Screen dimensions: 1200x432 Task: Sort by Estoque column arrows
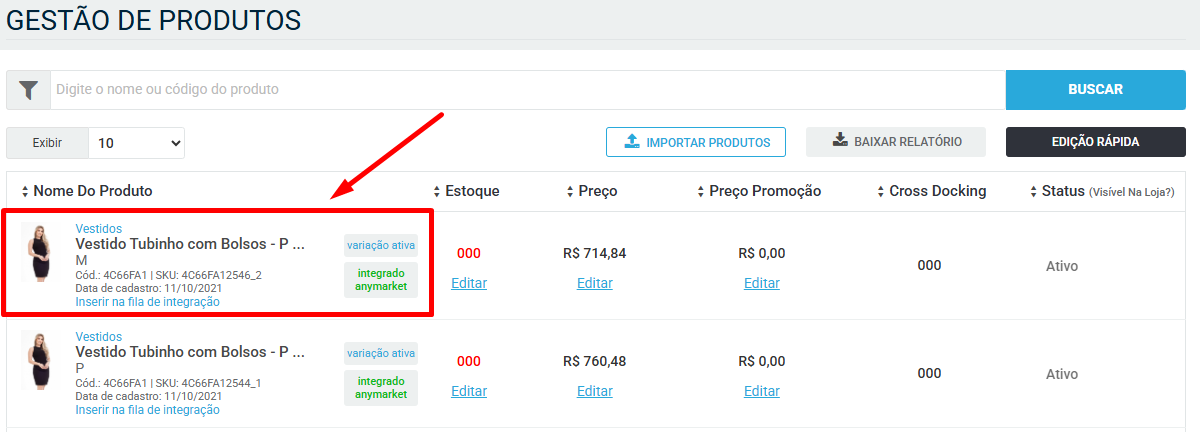437,191
